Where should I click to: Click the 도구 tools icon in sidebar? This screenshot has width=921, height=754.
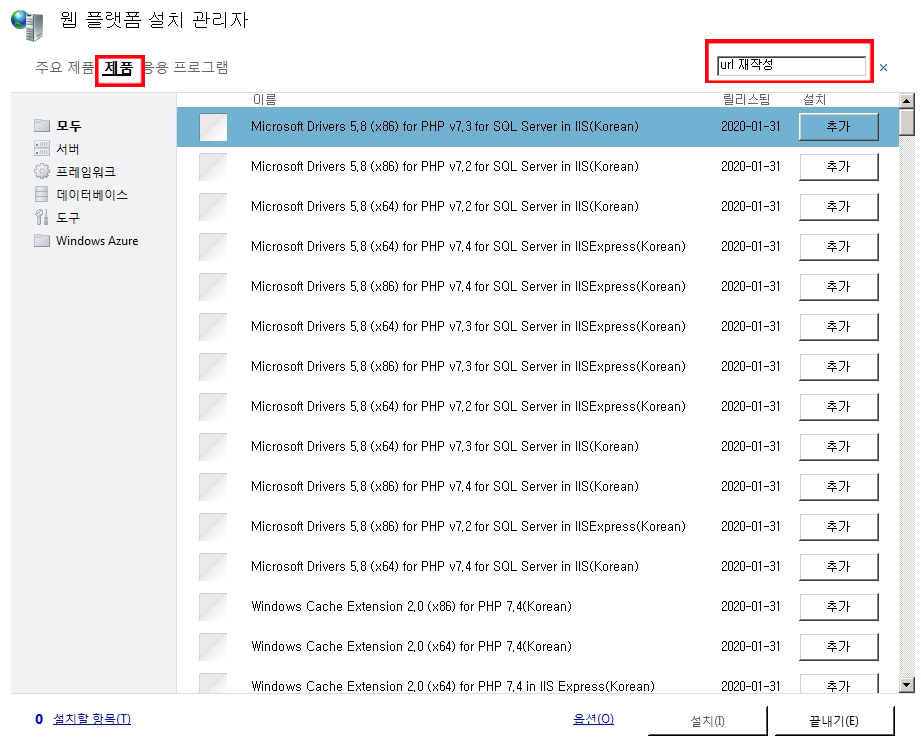(x=42, y=217)
